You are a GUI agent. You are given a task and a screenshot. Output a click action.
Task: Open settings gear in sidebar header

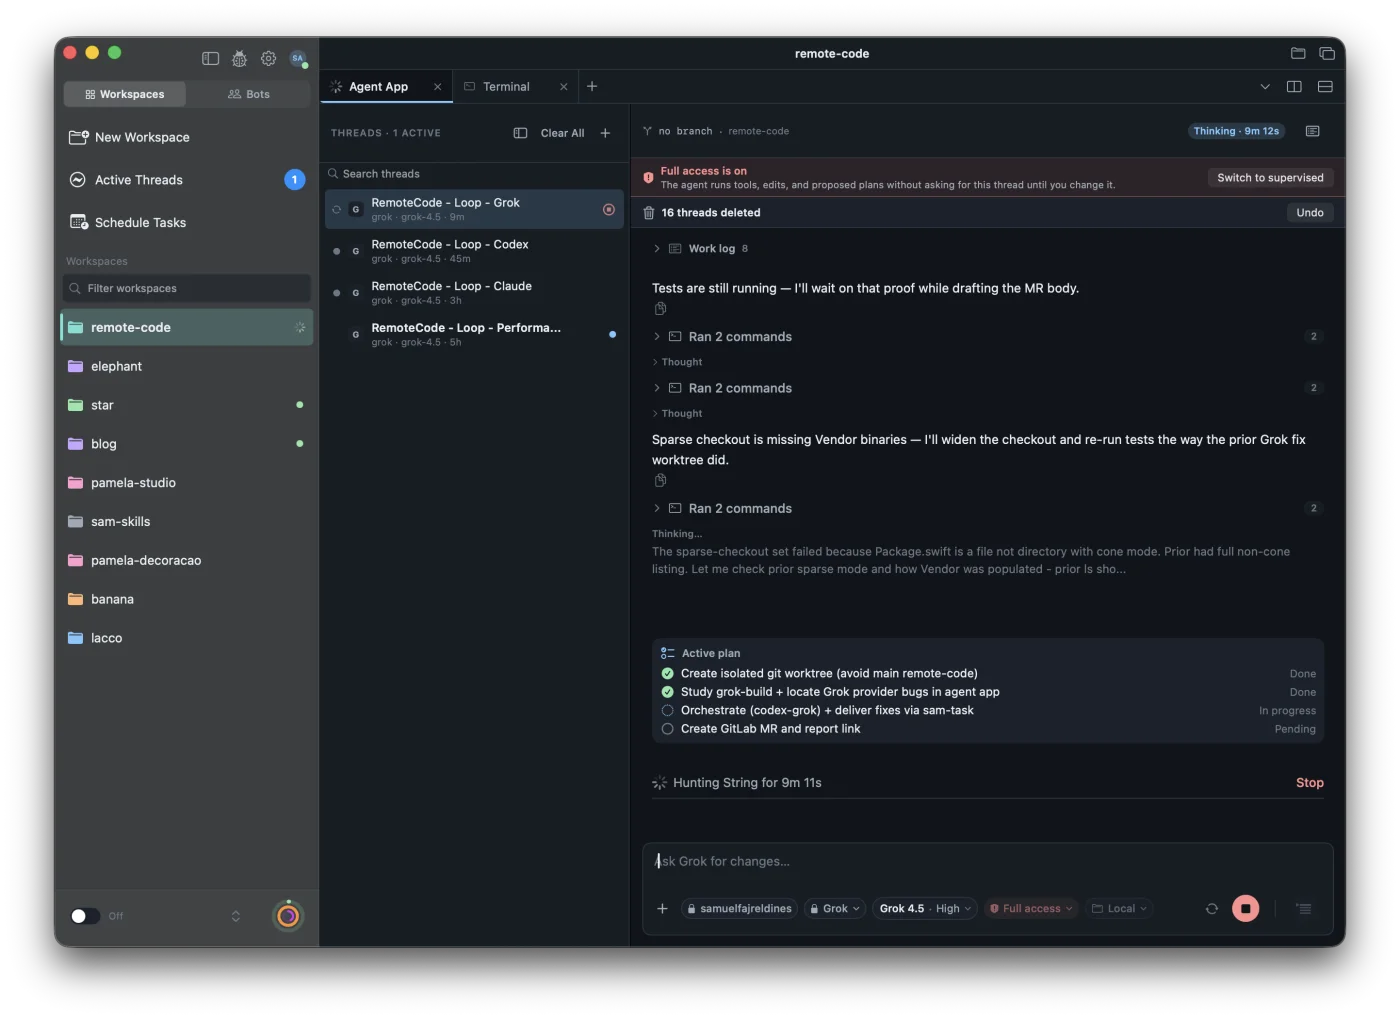point(268,59)
